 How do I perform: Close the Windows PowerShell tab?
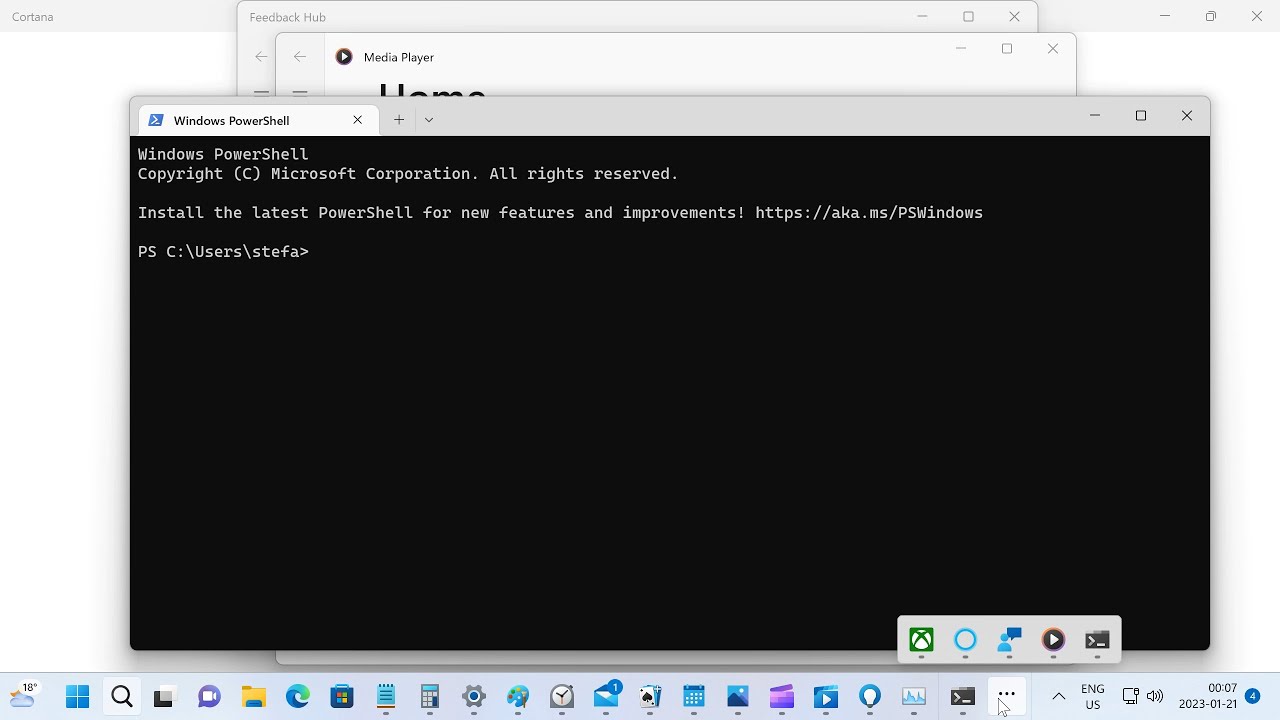pyautogui.click(x=358, y=120)
